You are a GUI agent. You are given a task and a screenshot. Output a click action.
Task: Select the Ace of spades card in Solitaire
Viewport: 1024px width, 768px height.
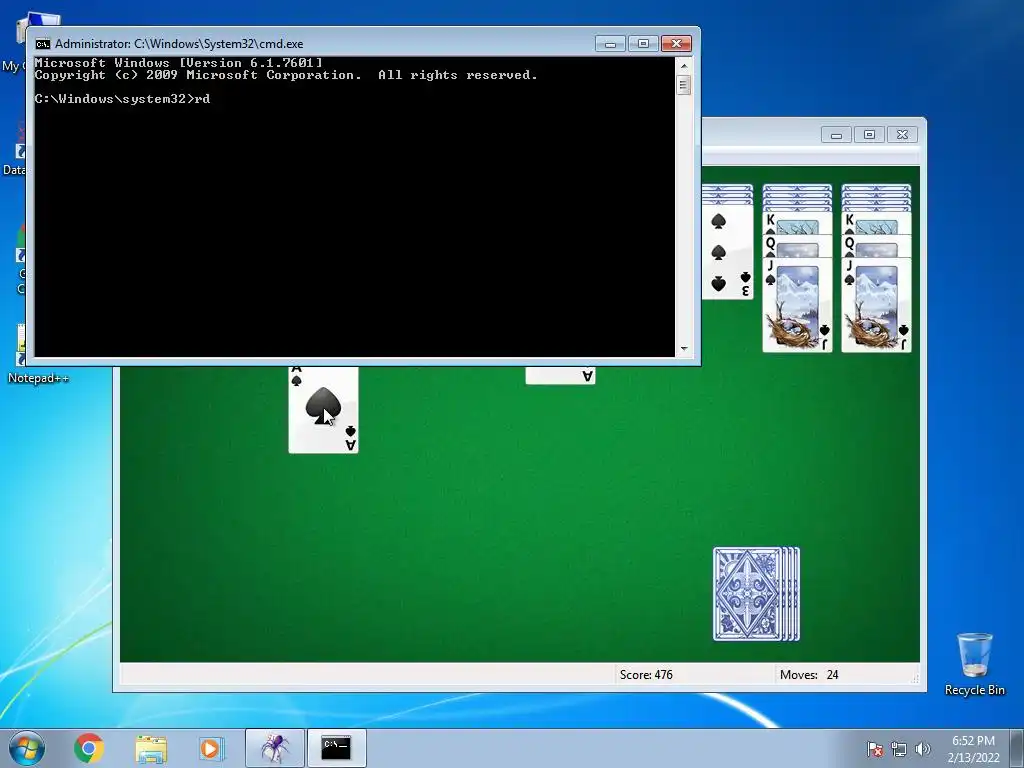[323, 410]
